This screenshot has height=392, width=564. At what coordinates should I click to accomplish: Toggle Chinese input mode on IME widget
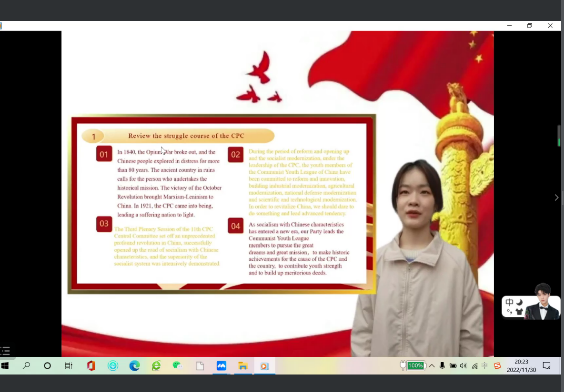(x=509, y=302)
